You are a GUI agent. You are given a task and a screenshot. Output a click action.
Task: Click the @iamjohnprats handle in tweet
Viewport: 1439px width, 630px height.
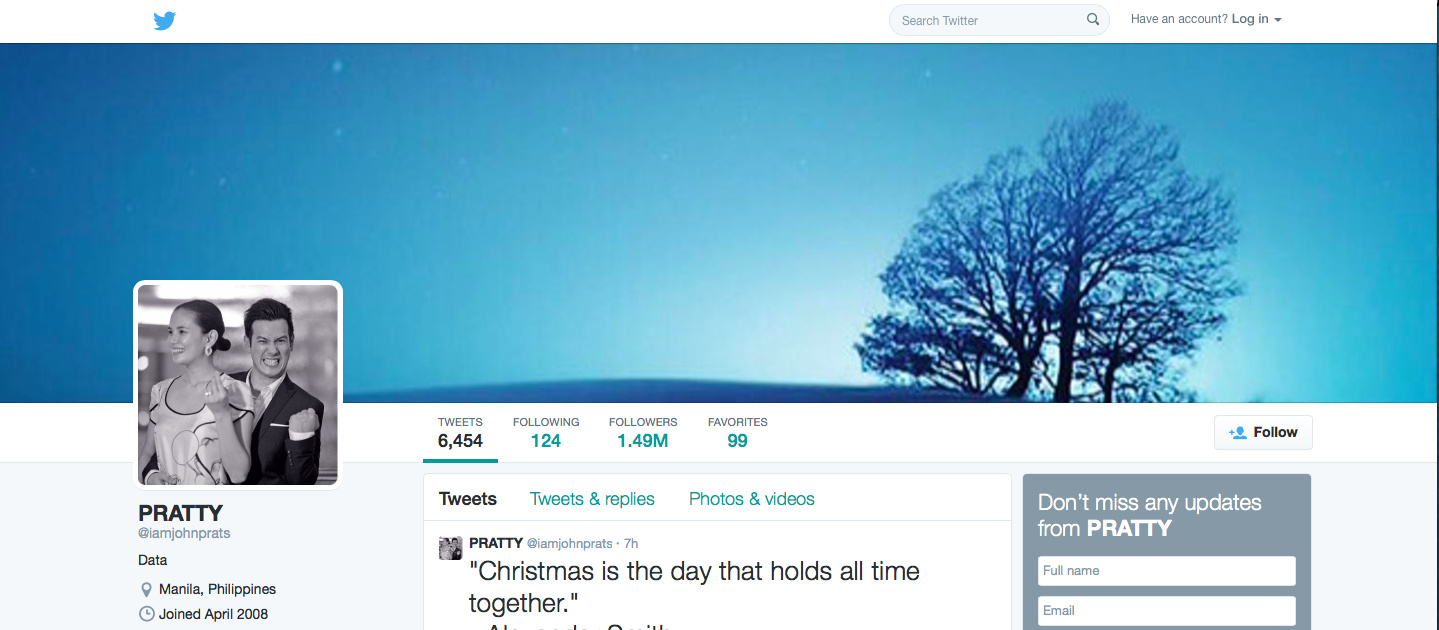569,543
